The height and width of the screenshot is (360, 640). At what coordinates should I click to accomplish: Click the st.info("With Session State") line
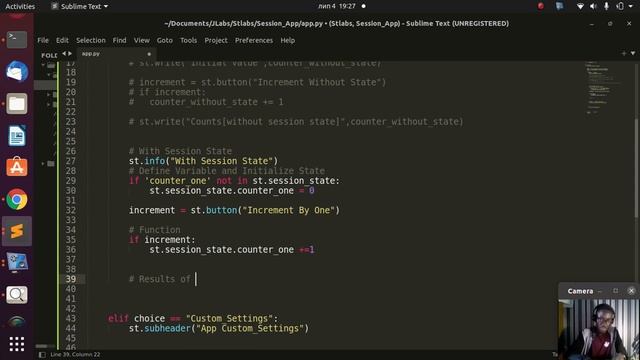click(x=203, y=161)
